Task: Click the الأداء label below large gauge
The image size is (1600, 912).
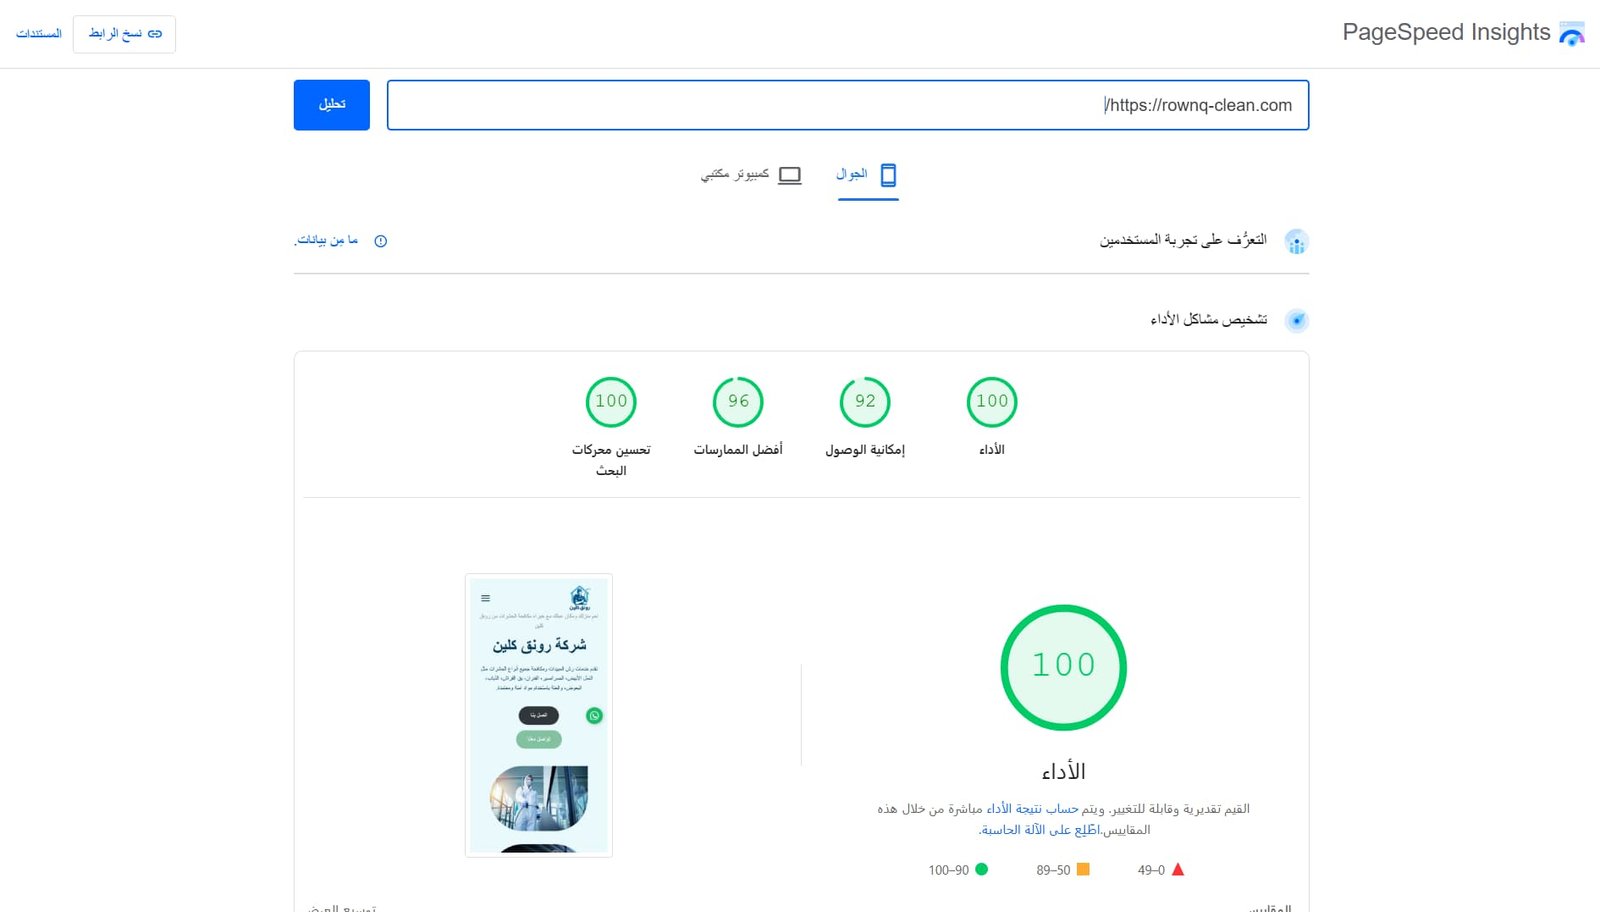Action: click(x=1064, y=771)
